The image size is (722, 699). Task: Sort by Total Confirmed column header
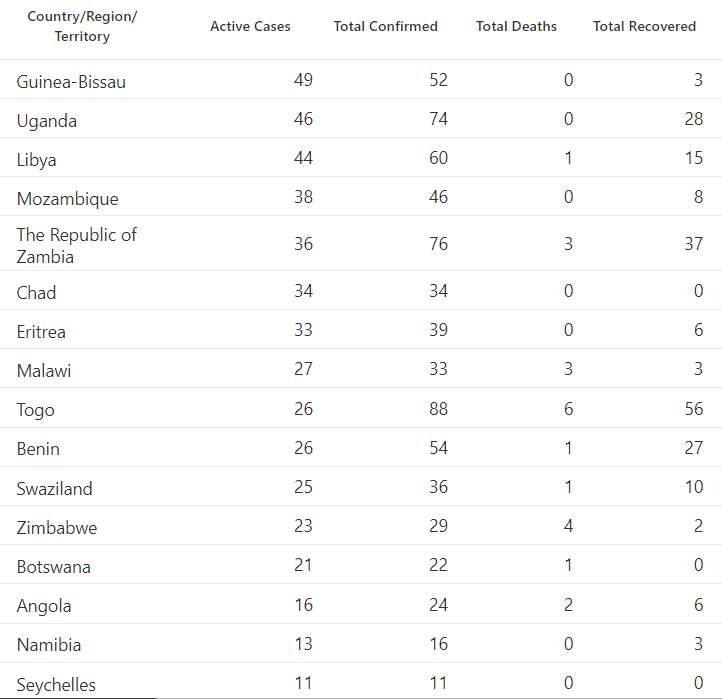(385, 26)
